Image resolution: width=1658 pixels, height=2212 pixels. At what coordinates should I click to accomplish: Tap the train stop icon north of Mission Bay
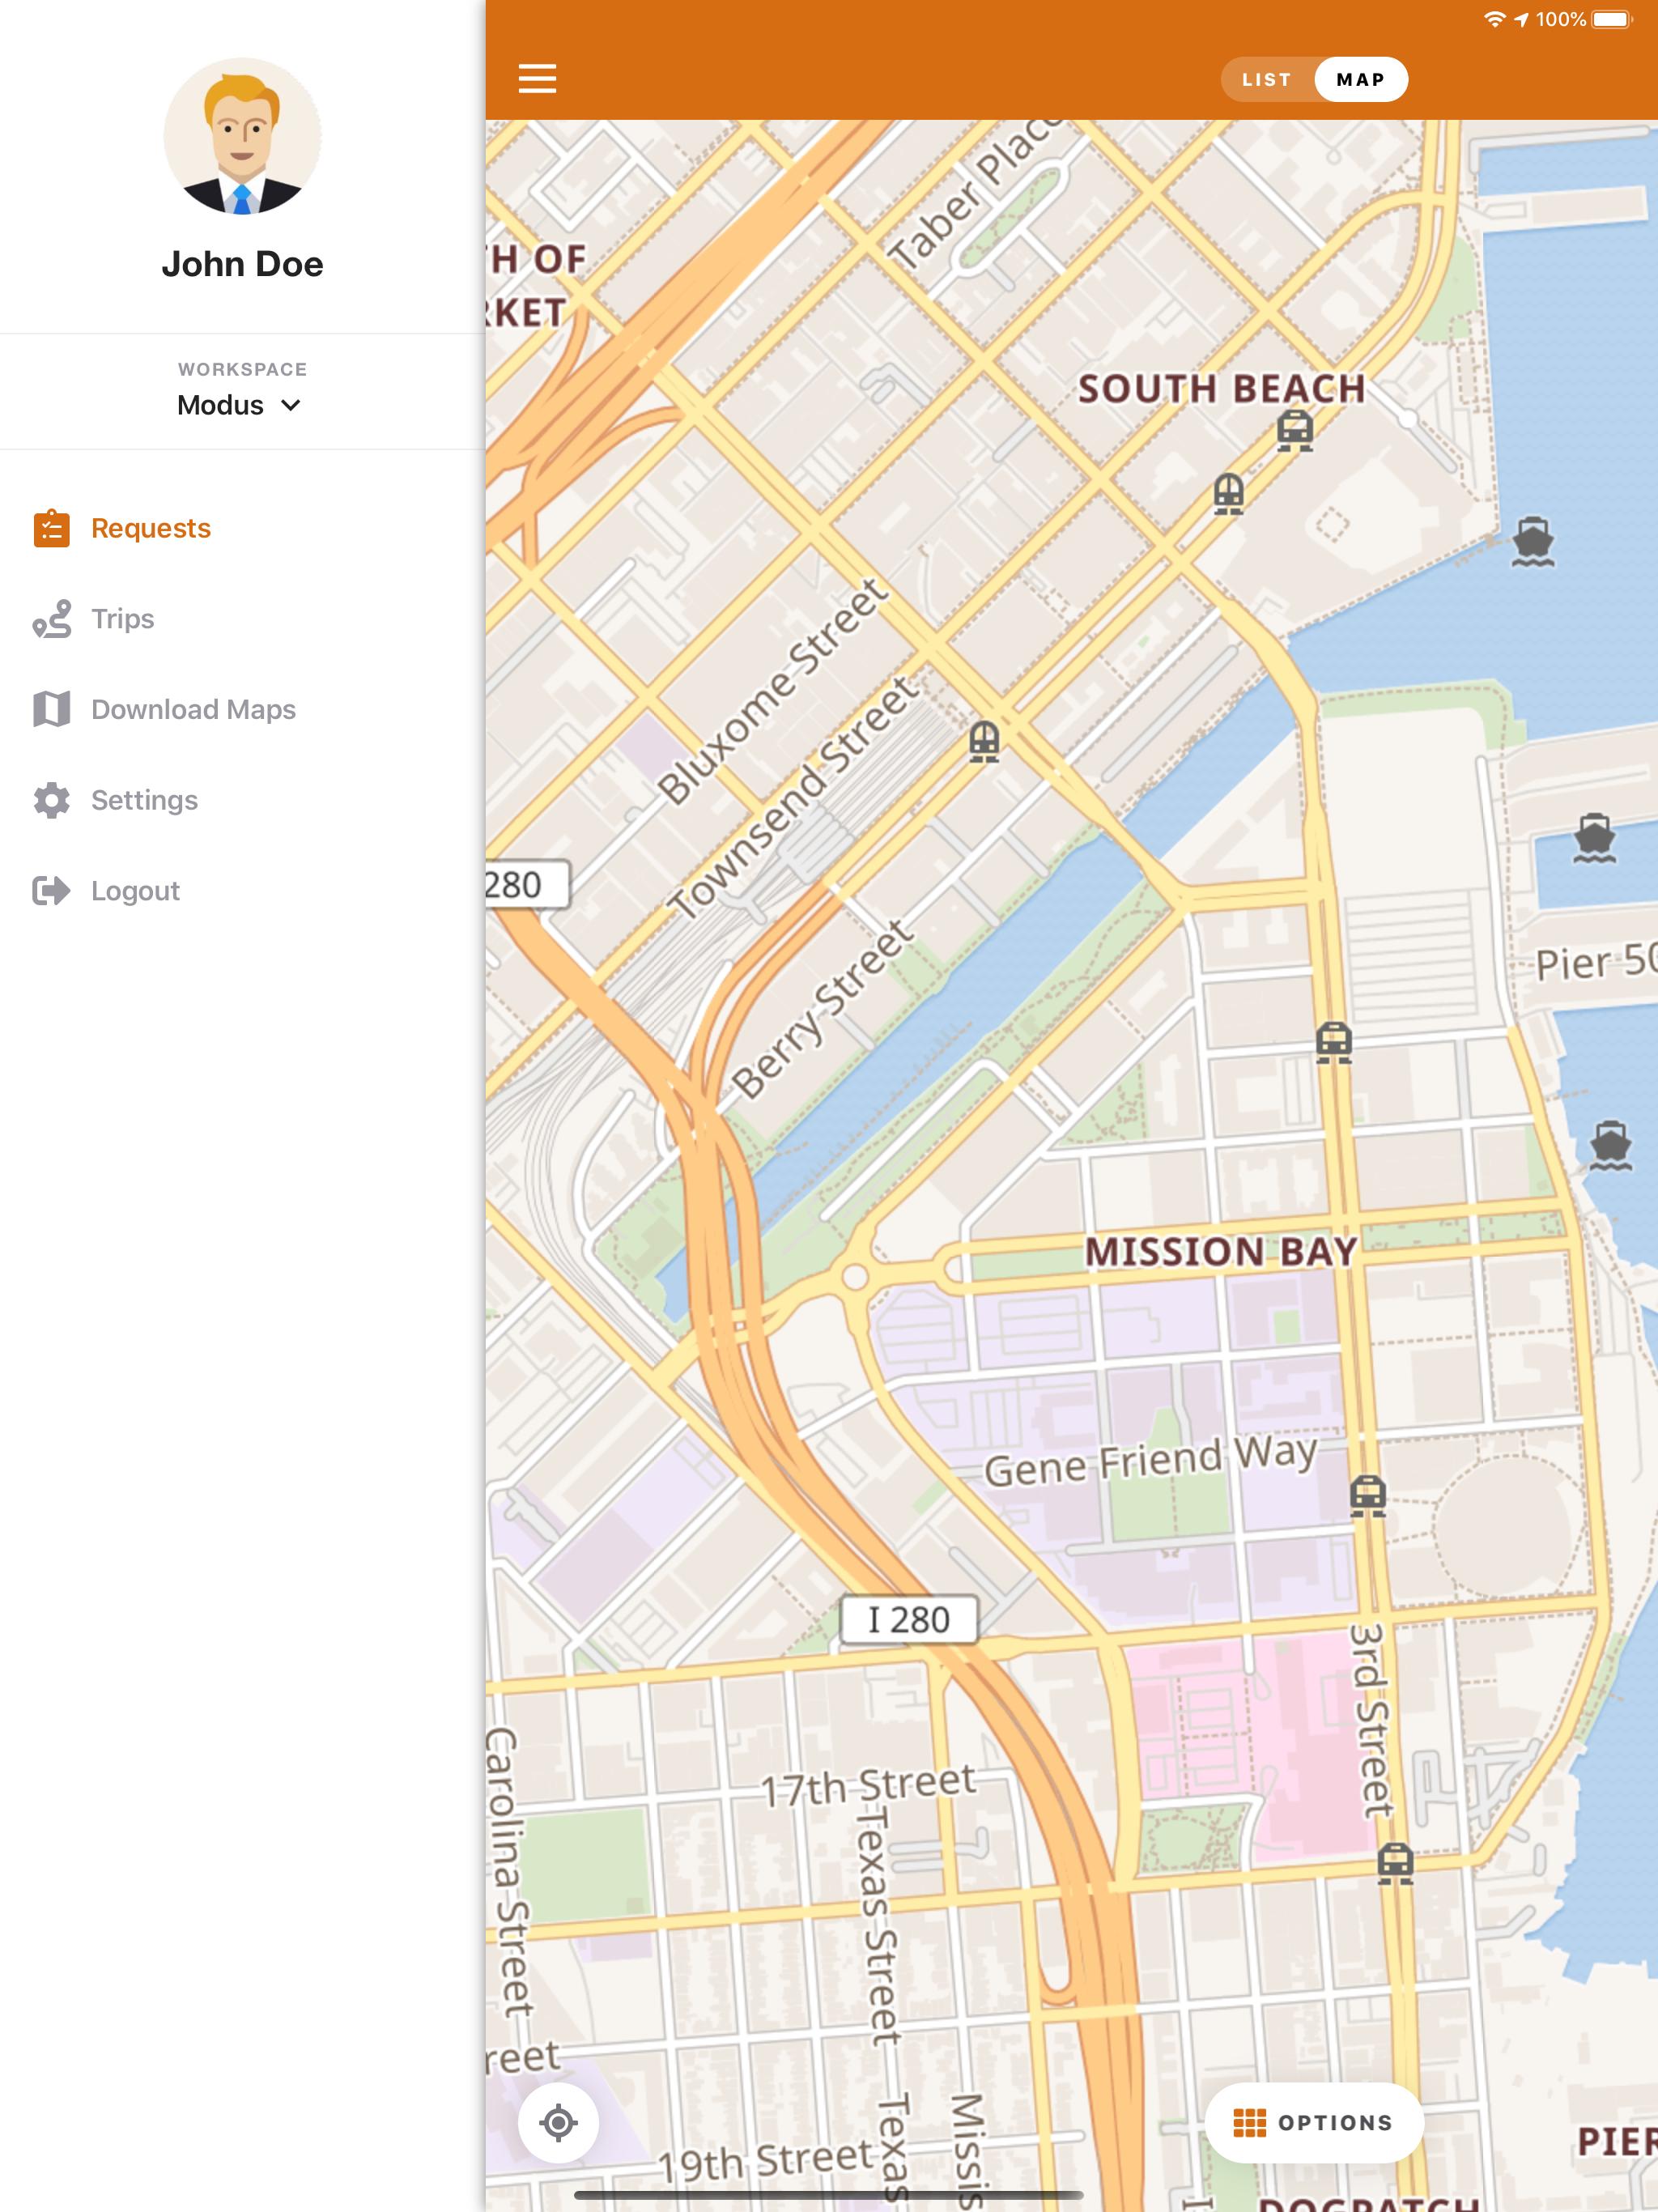pos(1334,1042)
